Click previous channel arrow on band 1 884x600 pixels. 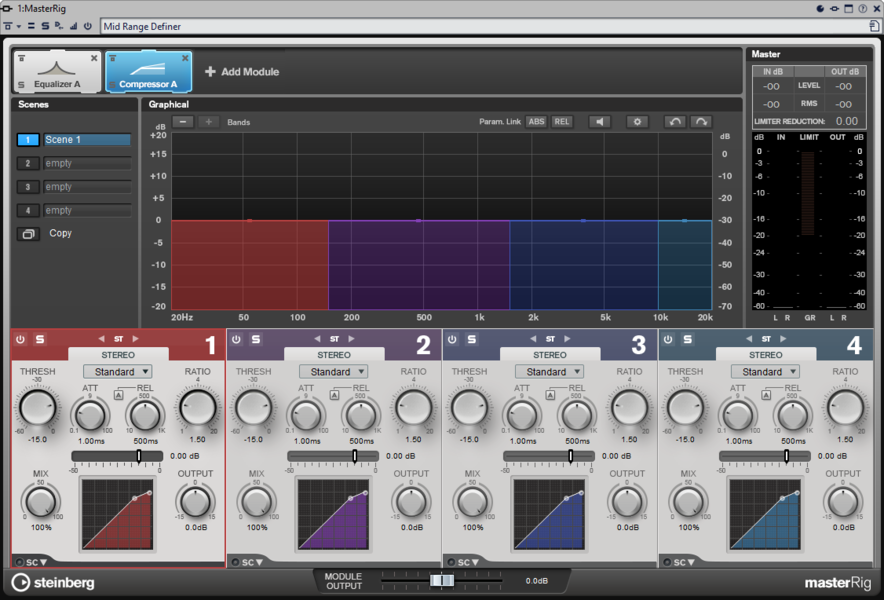click(101, 339)
